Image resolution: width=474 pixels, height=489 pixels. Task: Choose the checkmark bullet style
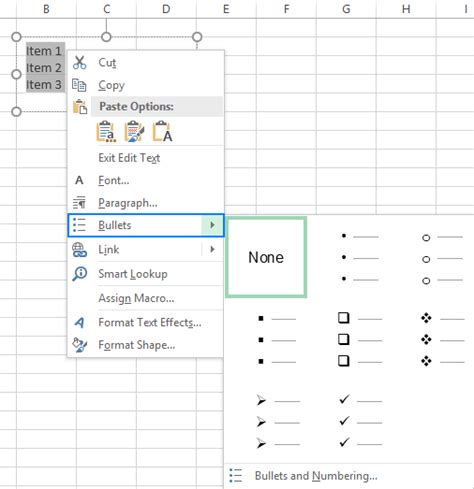360,421
